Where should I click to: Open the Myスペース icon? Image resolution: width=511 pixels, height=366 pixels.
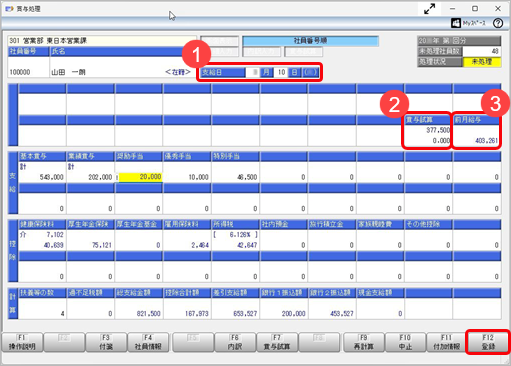468,23
